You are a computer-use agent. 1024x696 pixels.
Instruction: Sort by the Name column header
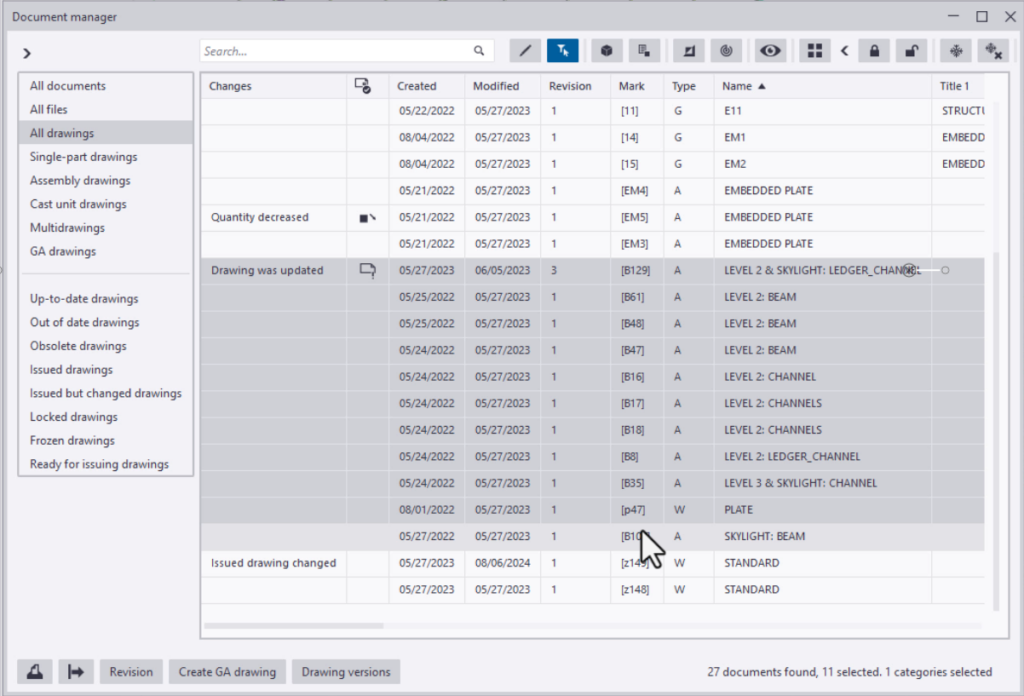(743, 85)
